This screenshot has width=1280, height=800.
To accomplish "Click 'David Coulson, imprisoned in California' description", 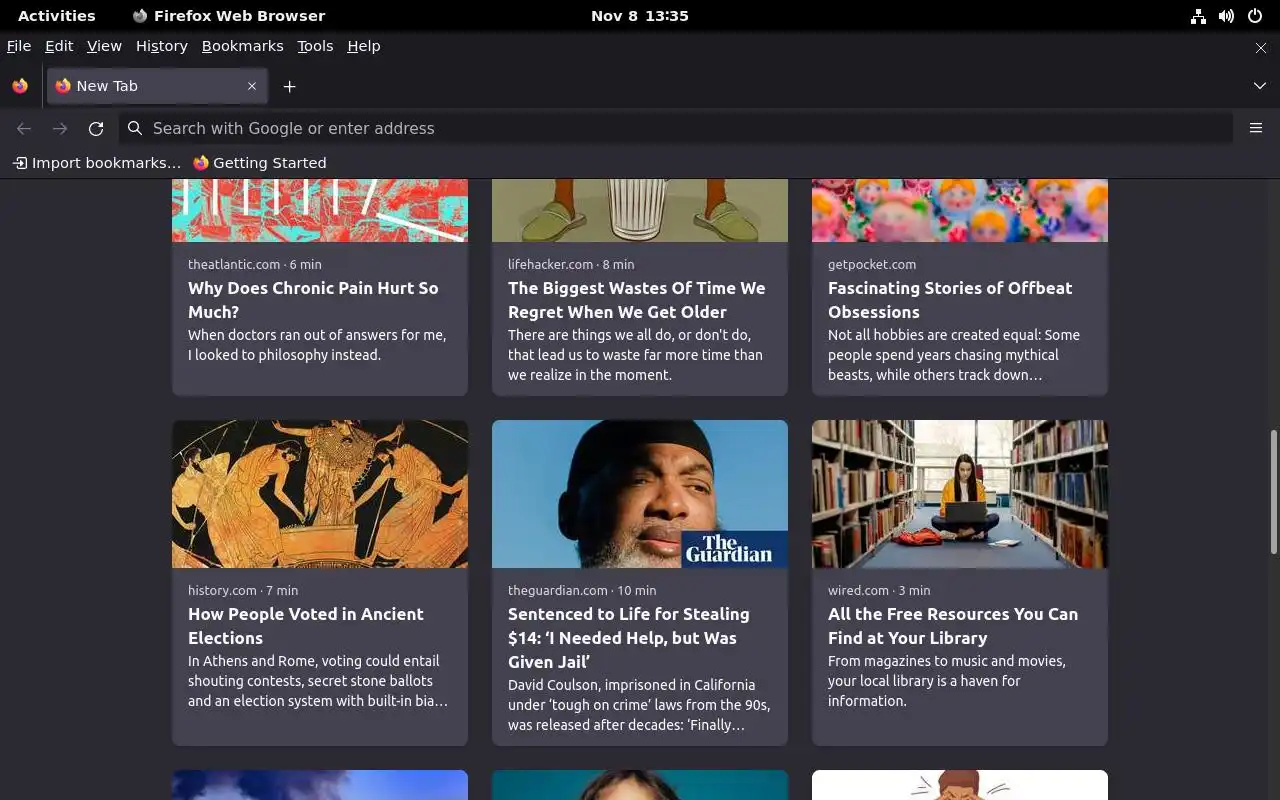I will point(639,705).
